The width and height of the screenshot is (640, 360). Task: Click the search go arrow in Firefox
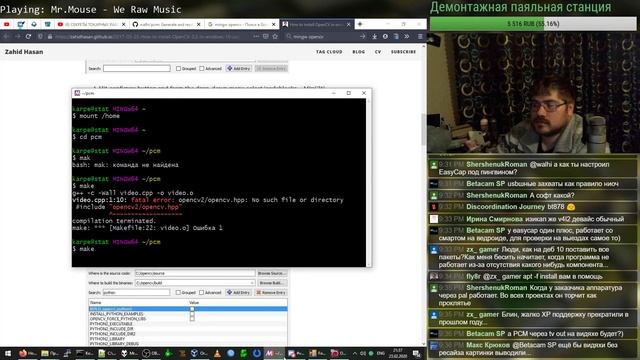point(362,36)
